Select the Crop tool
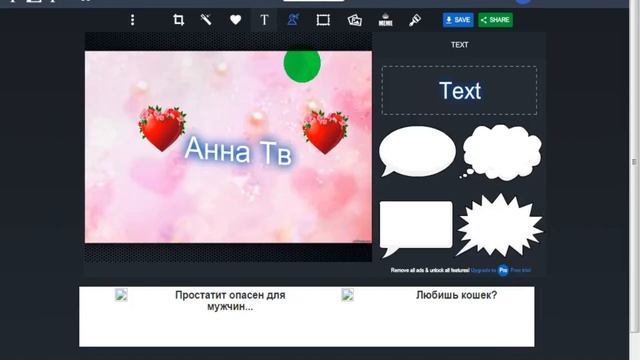Image resolution: width=640 pixels, height=360 pixels. [x=178, y=20]
